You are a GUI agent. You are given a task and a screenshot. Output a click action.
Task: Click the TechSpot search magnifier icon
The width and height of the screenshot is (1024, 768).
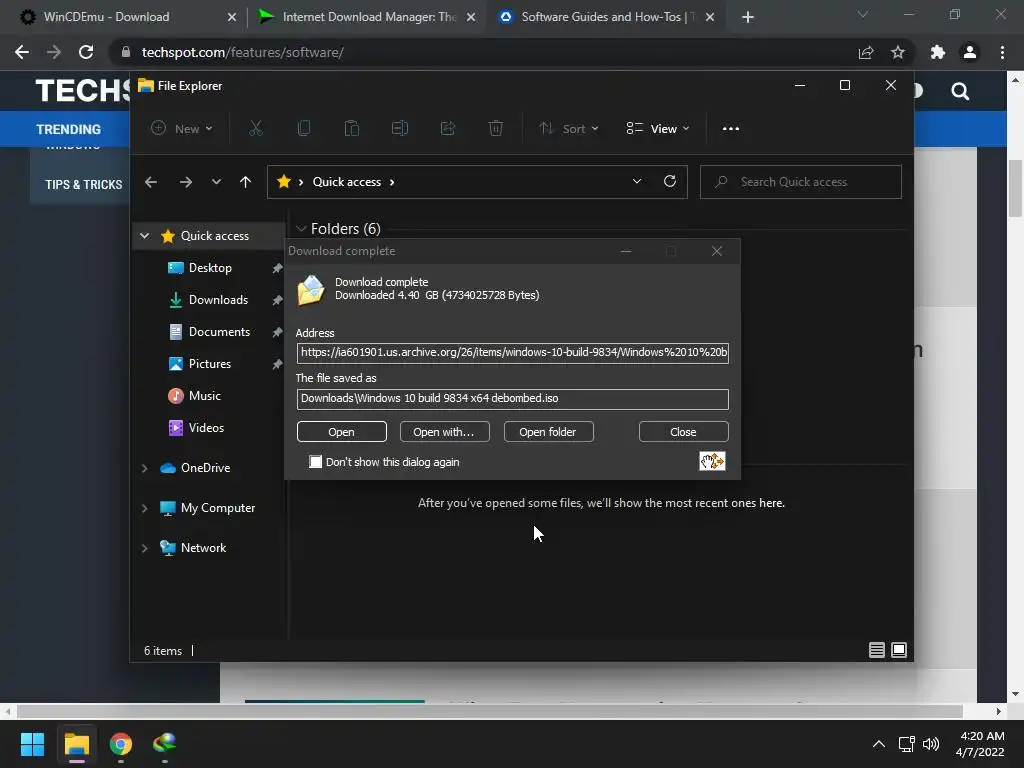960,91
